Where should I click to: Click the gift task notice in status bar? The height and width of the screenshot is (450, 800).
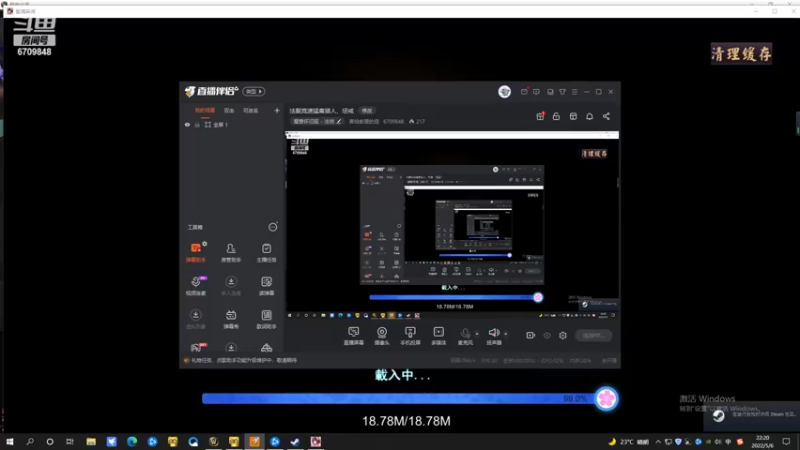coord(240,360)
